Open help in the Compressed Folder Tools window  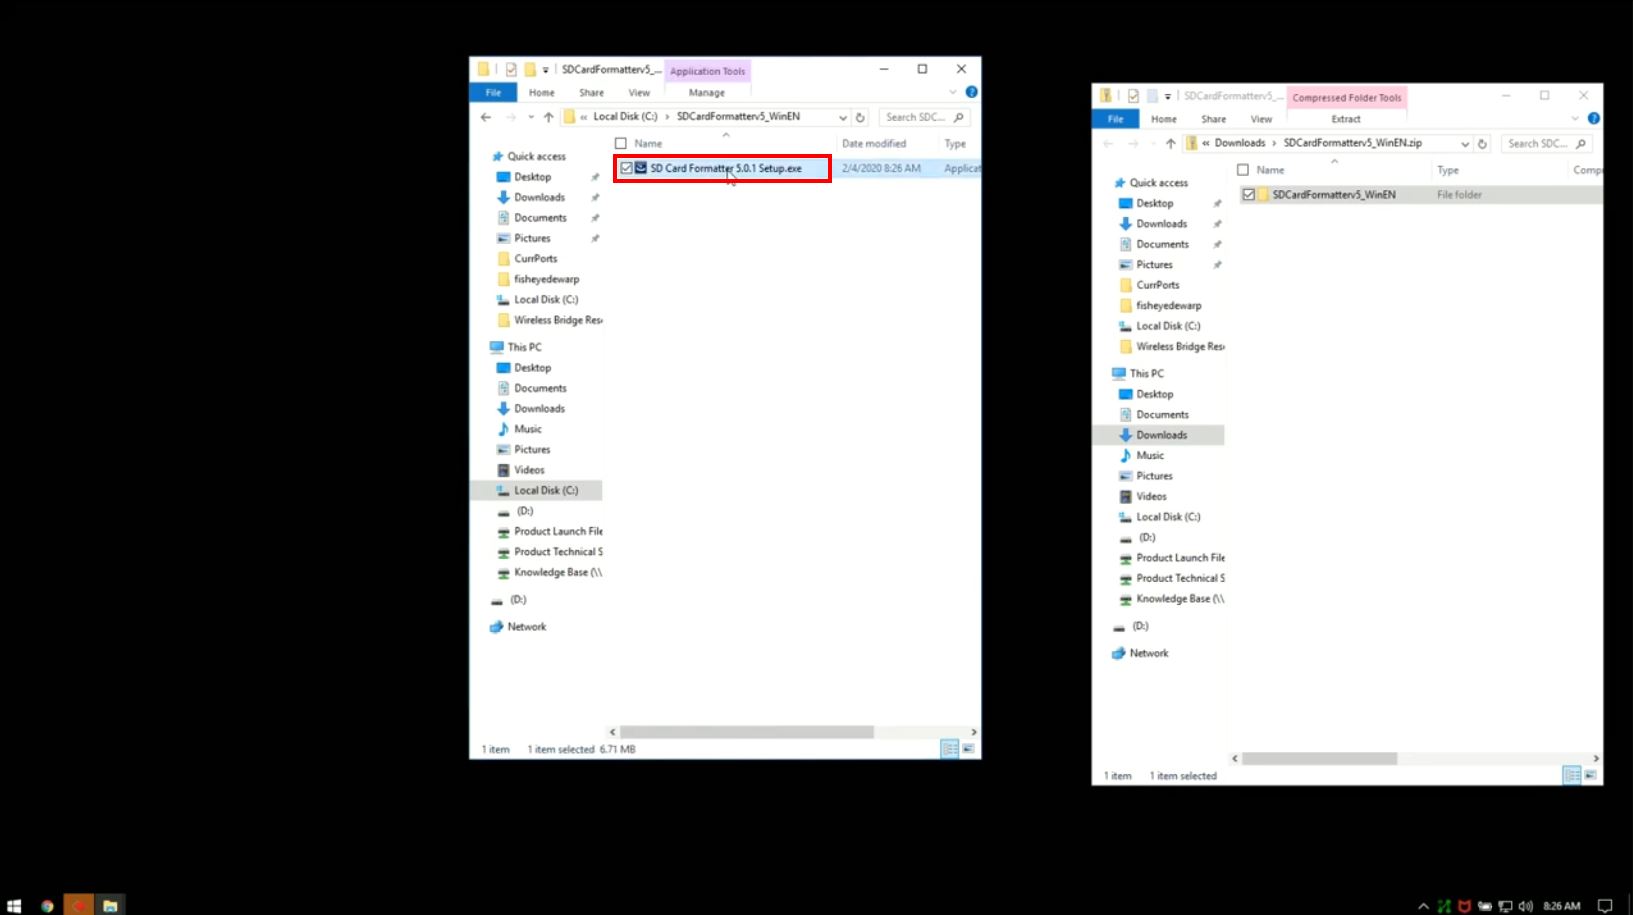[x=1593, y=118]
